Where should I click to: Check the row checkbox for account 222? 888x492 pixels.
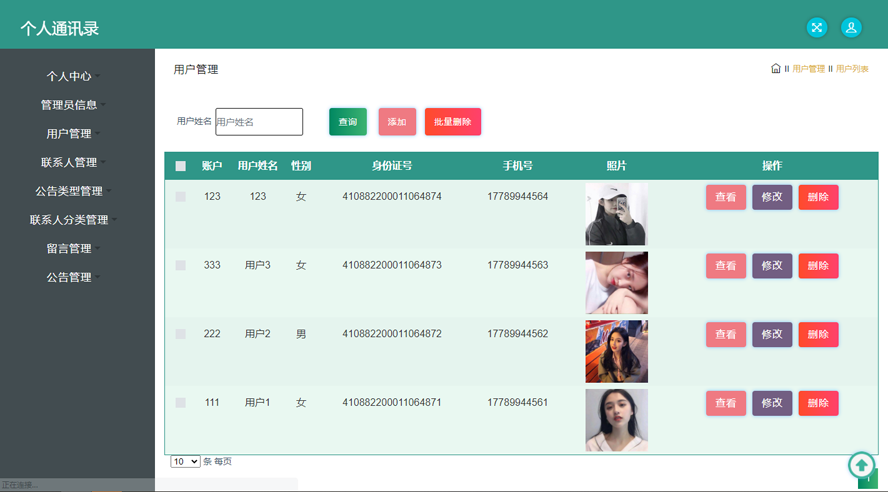pyautogui.click(x=181, y=334)
